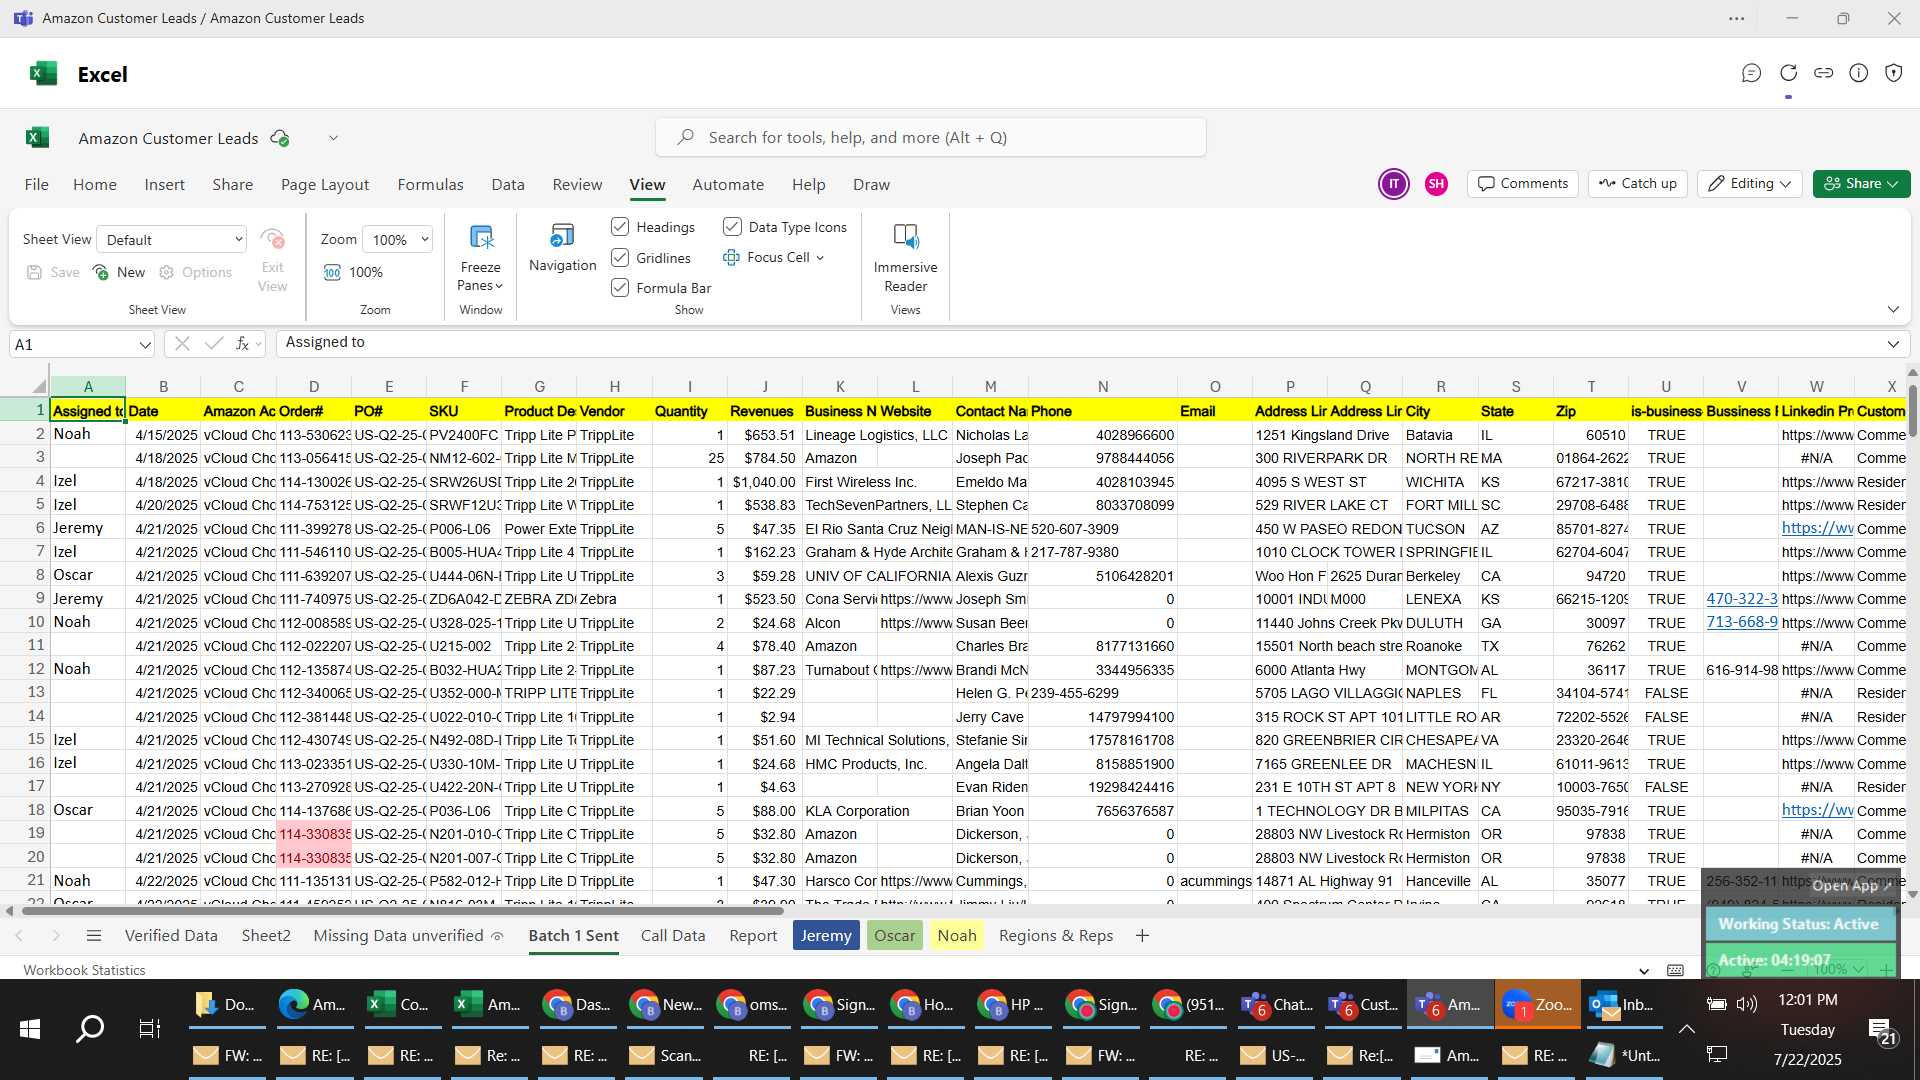The width and height of the screenshot is (1920, 1080).
Task: Click the security shield icon in header
Action: pos(1893,73)
